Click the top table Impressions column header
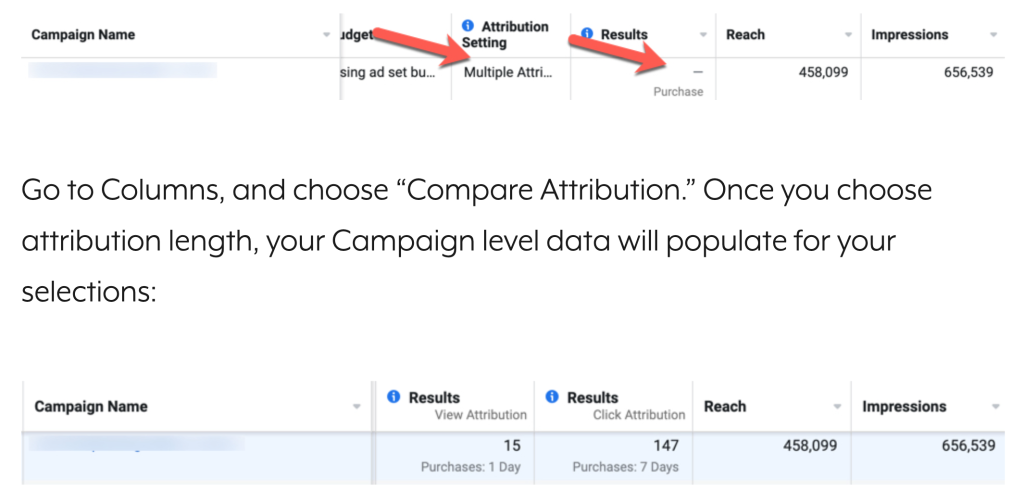The height and width of the screenshot is (500, 1024). (908, 35)
